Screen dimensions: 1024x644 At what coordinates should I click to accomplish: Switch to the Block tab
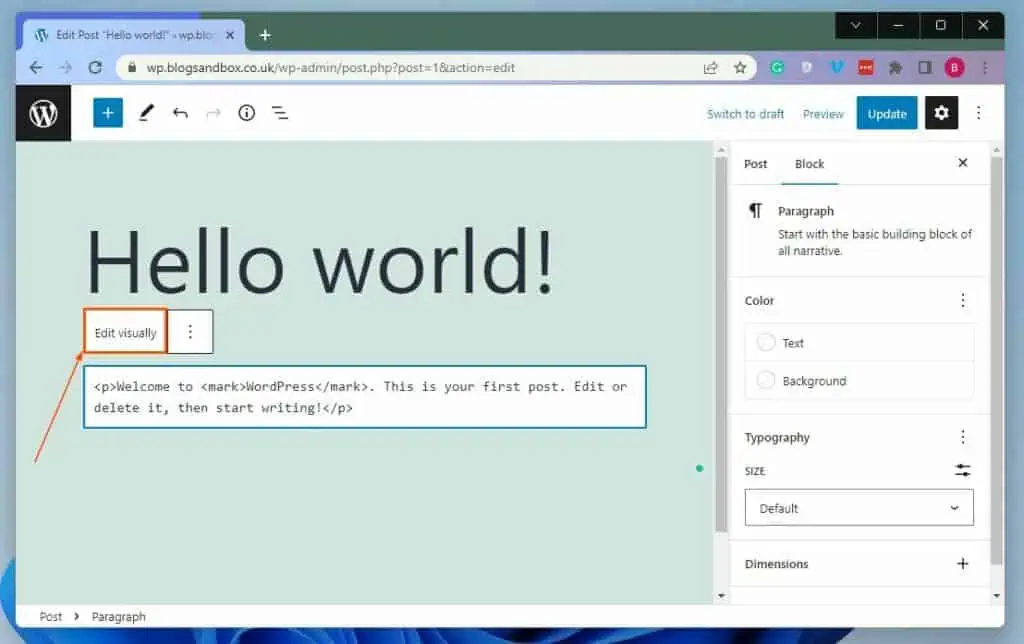click(x=809, y=163)
